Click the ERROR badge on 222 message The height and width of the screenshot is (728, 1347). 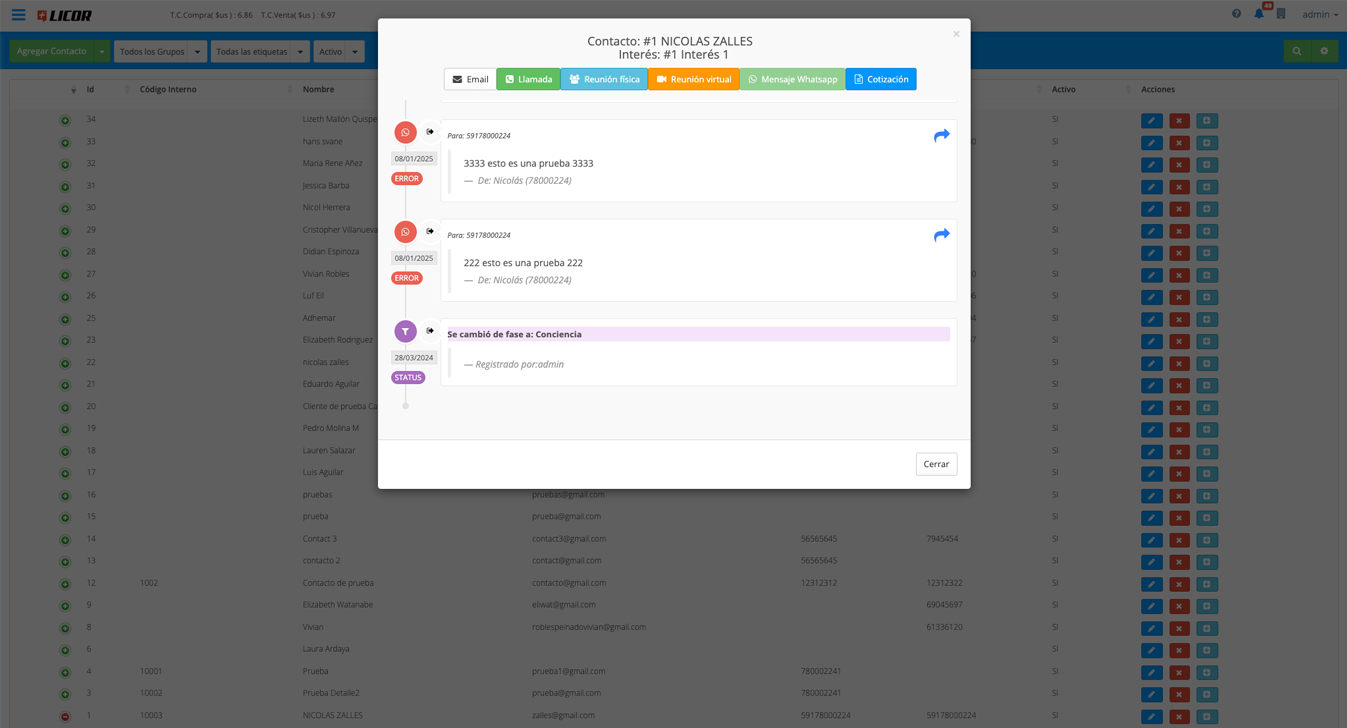[407, 278]
